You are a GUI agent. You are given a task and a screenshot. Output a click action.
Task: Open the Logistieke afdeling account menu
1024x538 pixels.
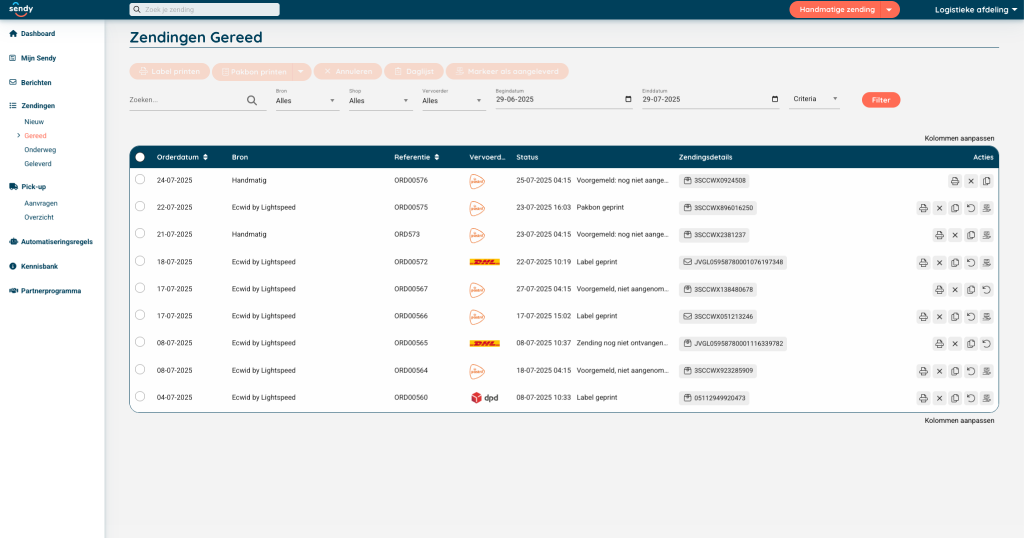pyautogui.click(x=976, y=10)
